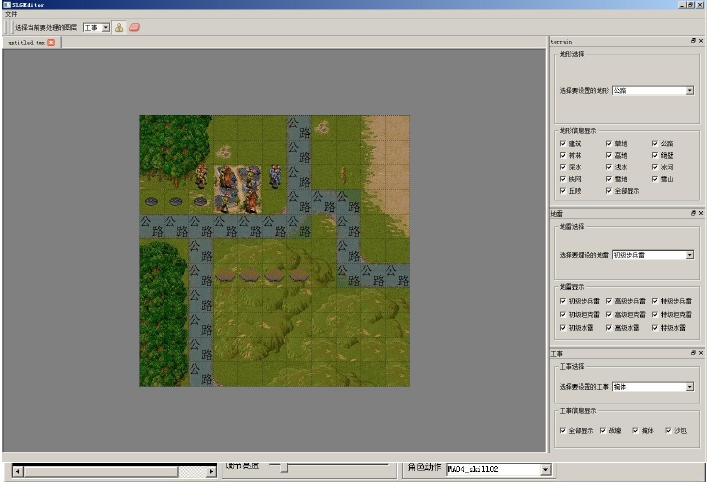Toggle 全部显示 in terrain info display
This screenshot has height=483, width=709.
609,191
